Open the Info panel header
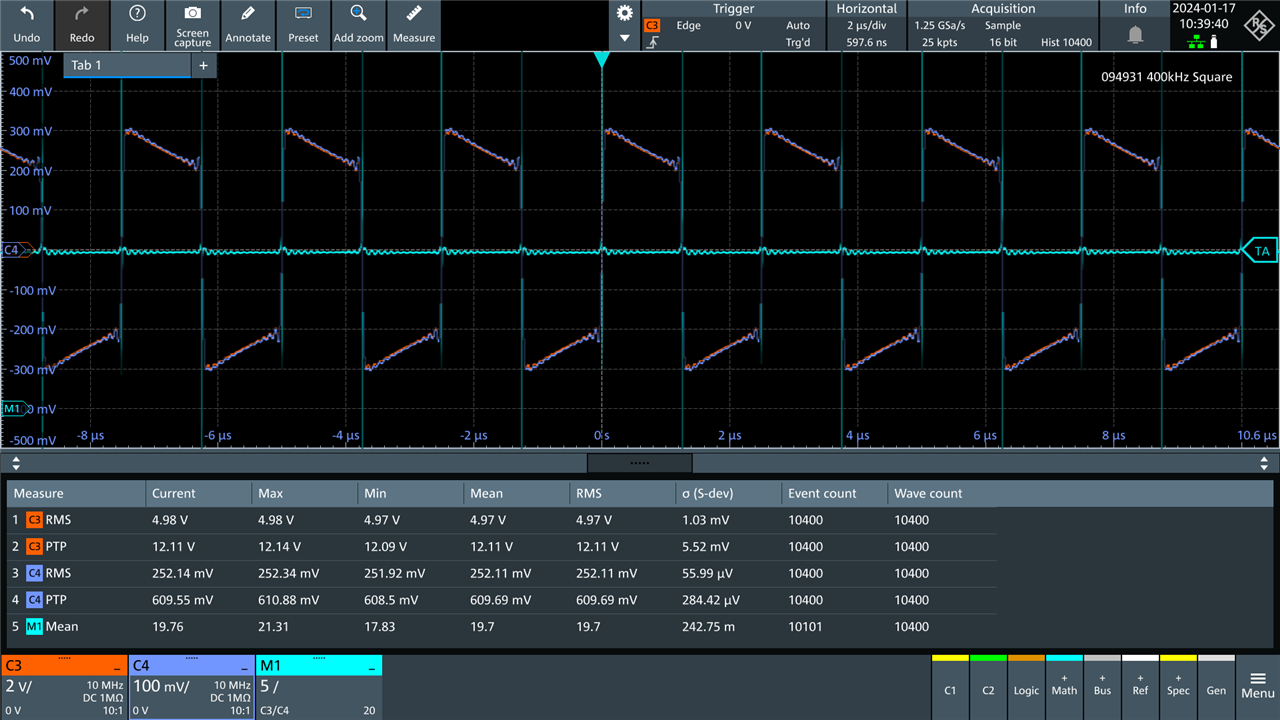 click(x=1135, y=8)
